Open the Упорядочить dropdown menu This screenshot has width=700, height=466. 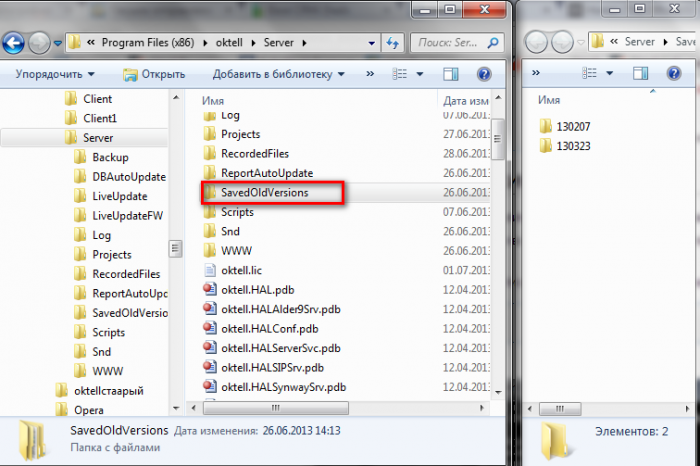55,75
